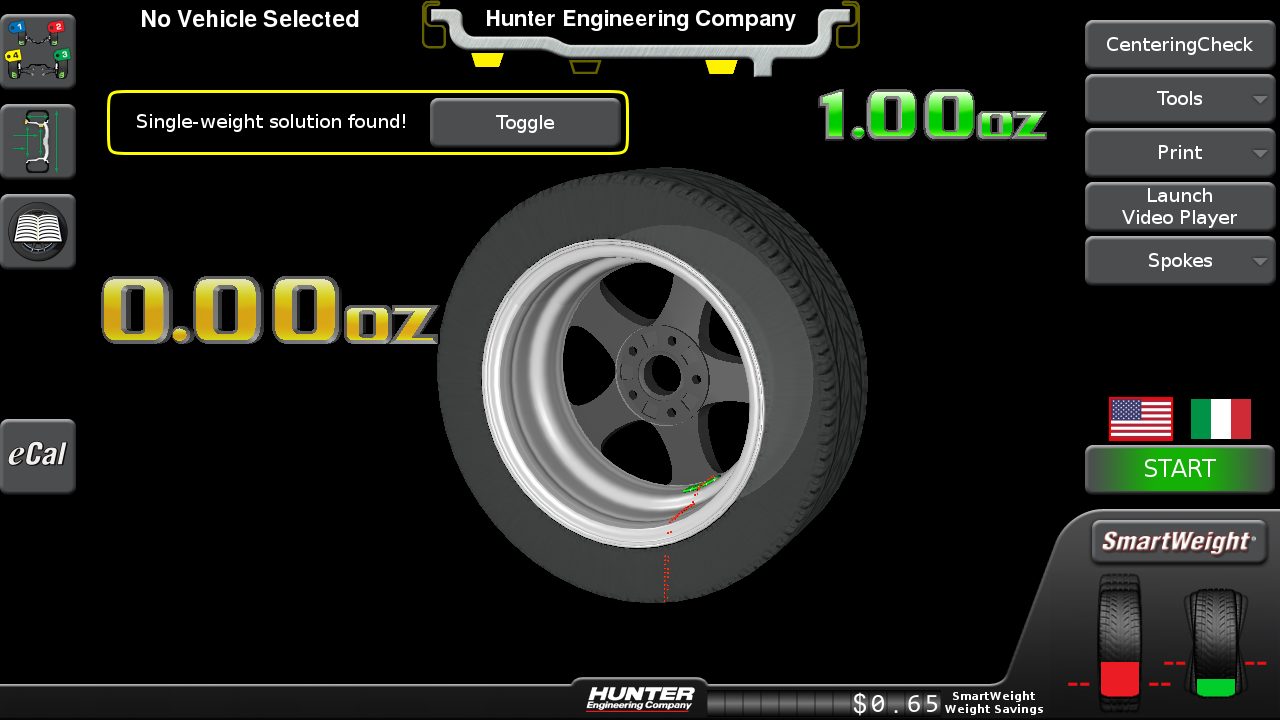Click the Single-weight solution found message
The height and width of the screenshot is (720, 1280).
pyautogui.click(x=271, y=122)
